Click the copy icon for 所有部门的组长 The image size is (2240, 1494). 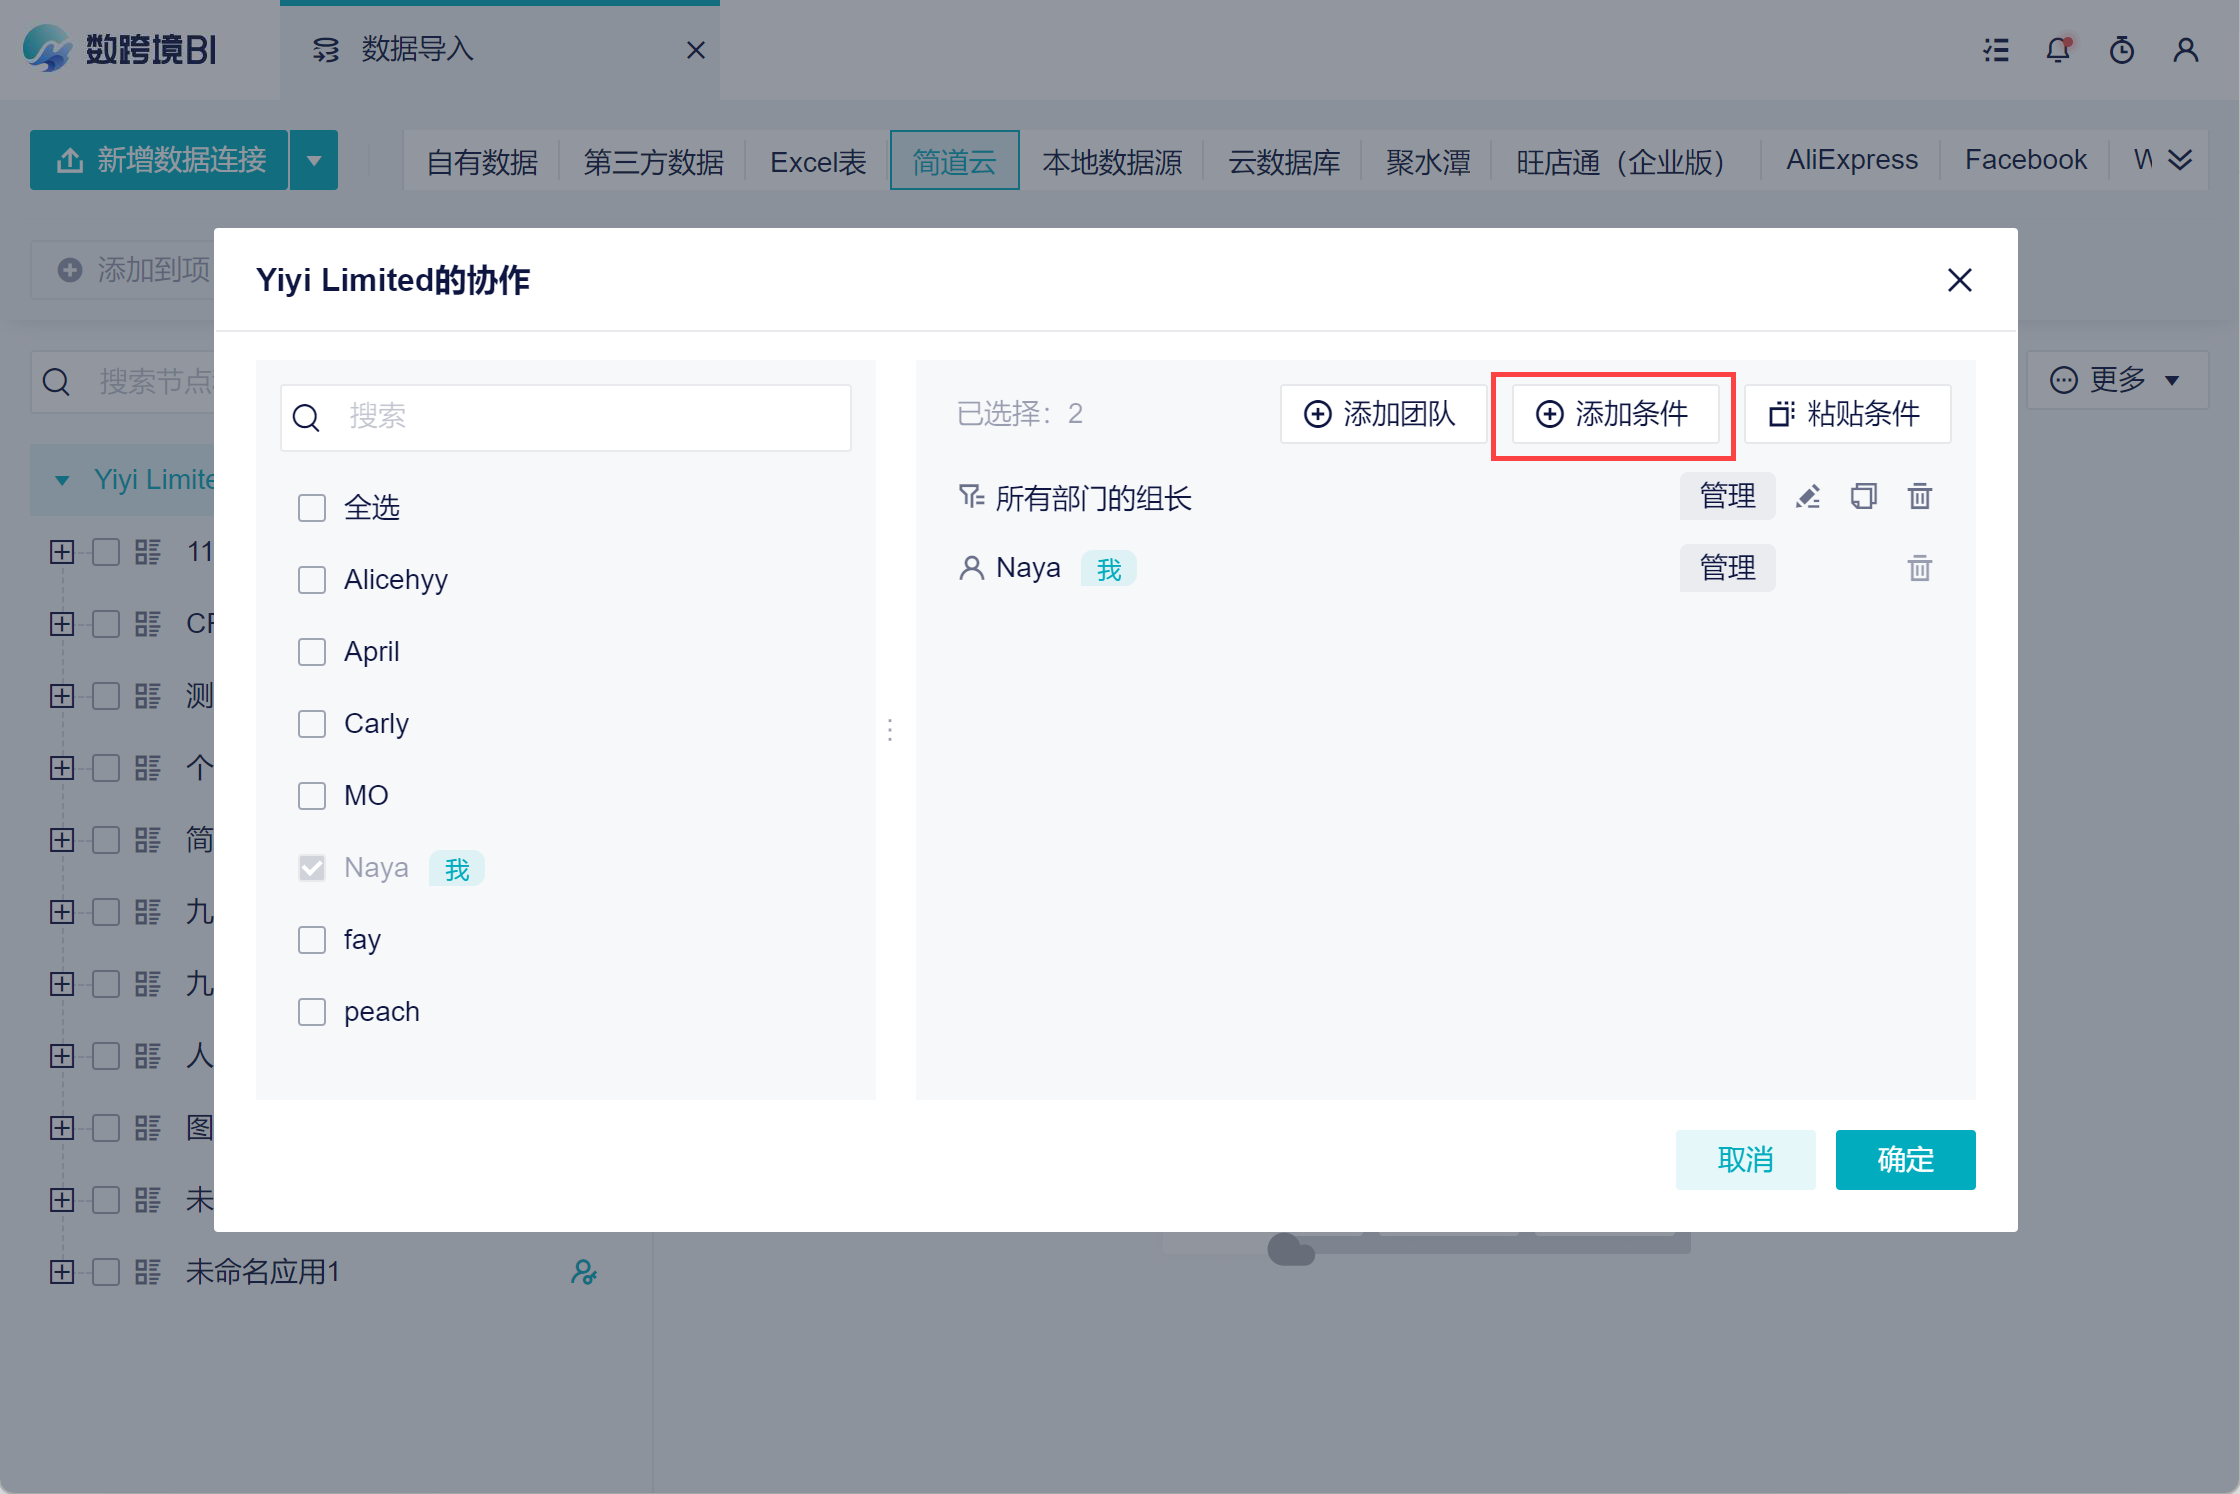(x=1863, y=496)
